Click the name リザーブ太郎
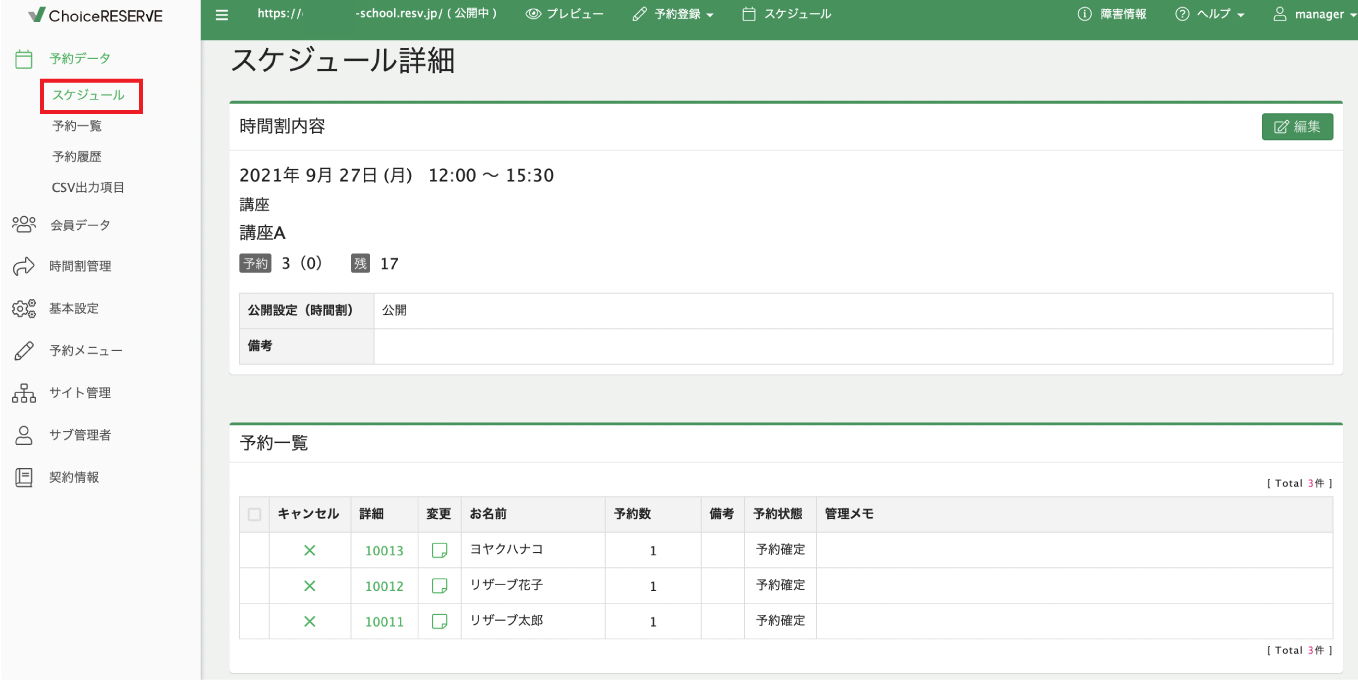 [506, 621]
